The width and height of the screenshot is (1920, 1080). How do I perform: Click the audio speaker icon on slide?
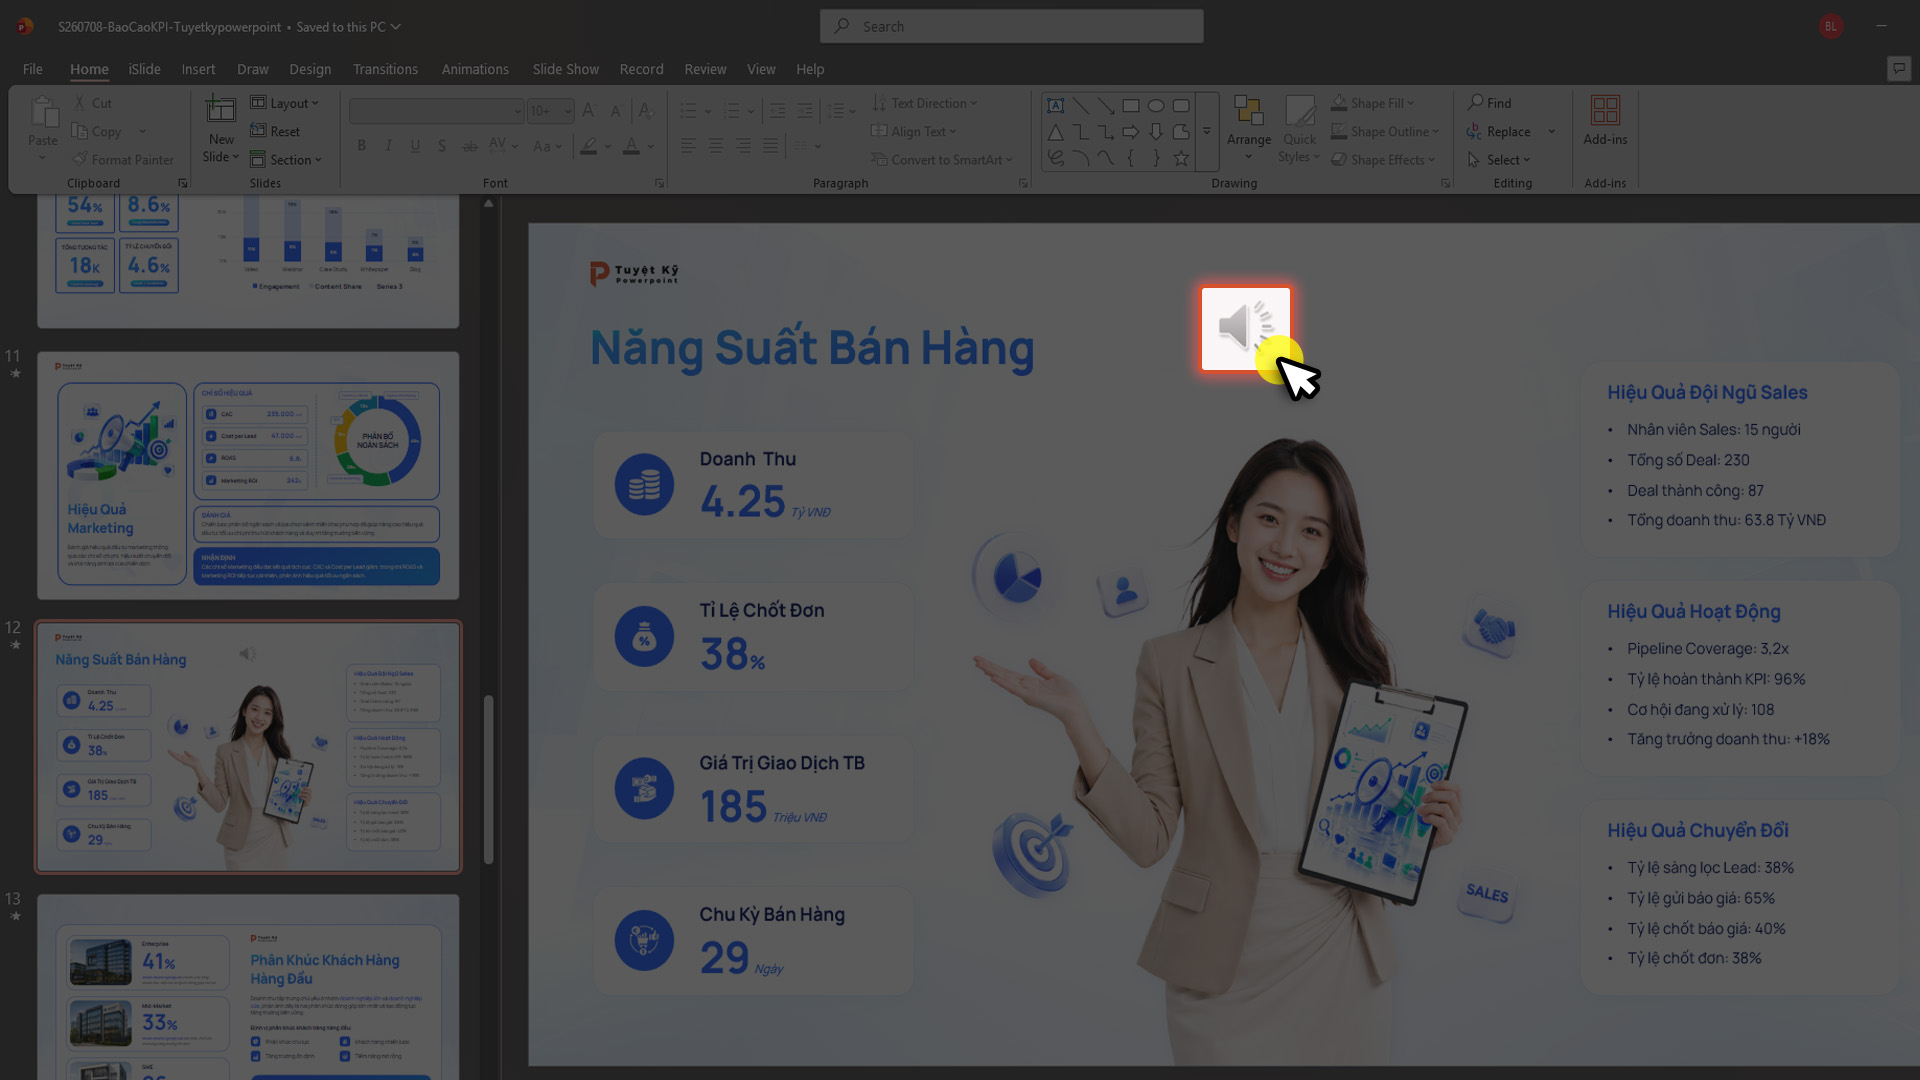click(1245, 329)
